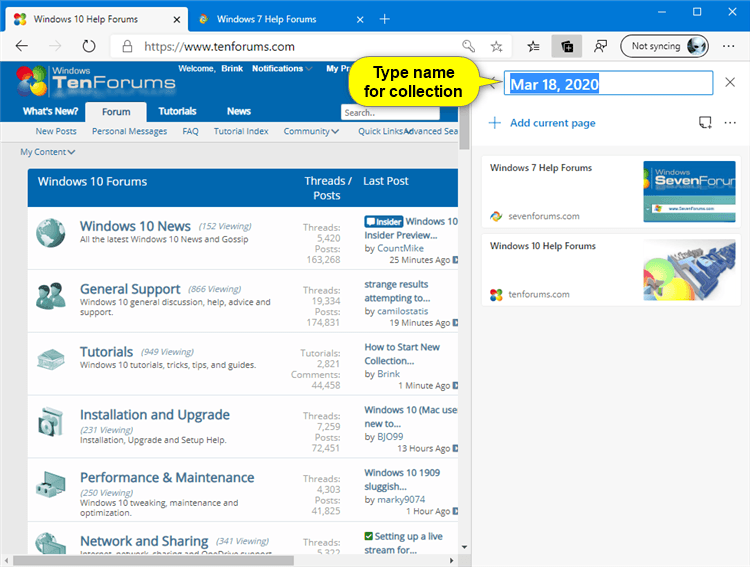Click the forum Search box

click(390, 112)
